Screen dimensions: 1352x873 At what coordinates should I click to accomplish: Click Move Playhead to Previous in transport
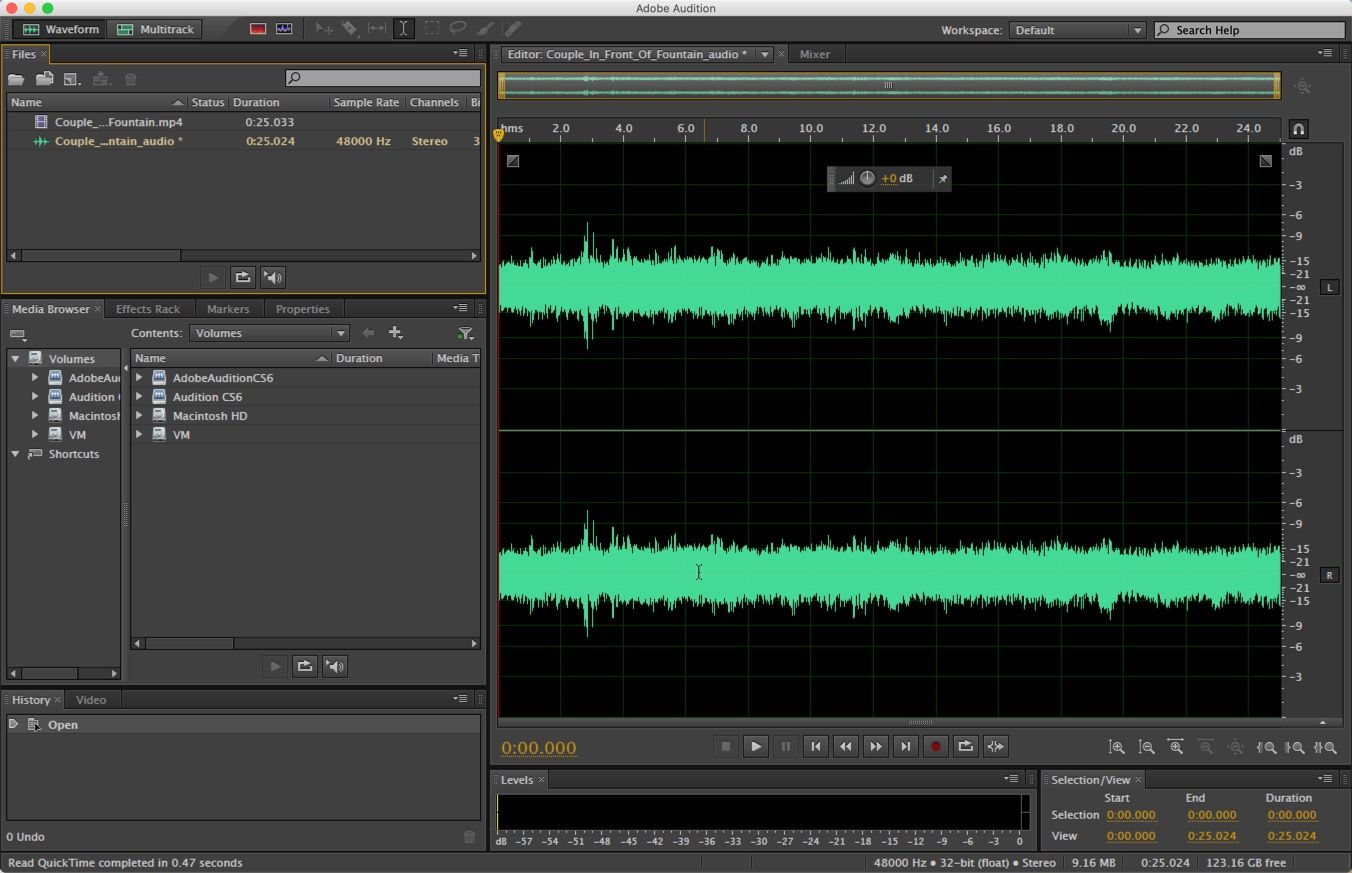815,746
